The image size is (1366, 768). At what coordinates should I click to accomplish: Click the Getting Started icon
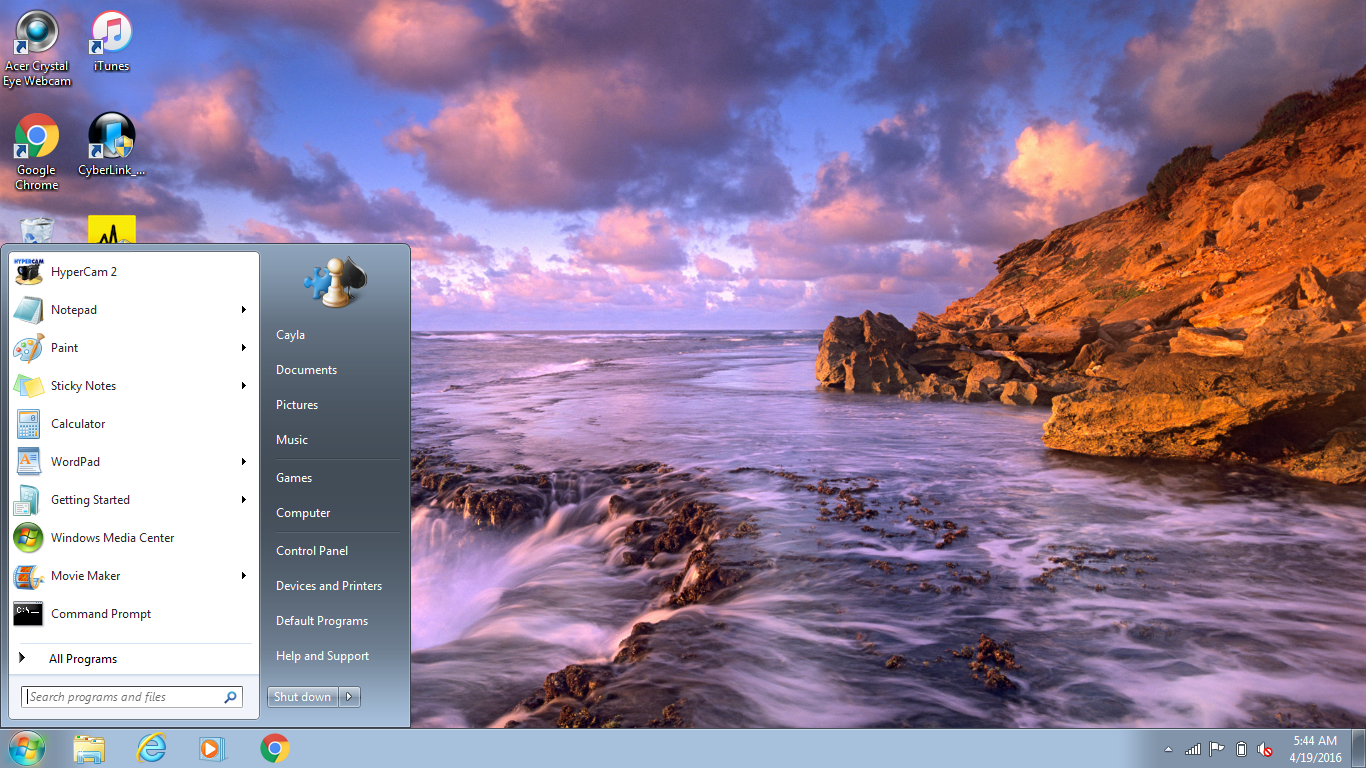[28, 500]
